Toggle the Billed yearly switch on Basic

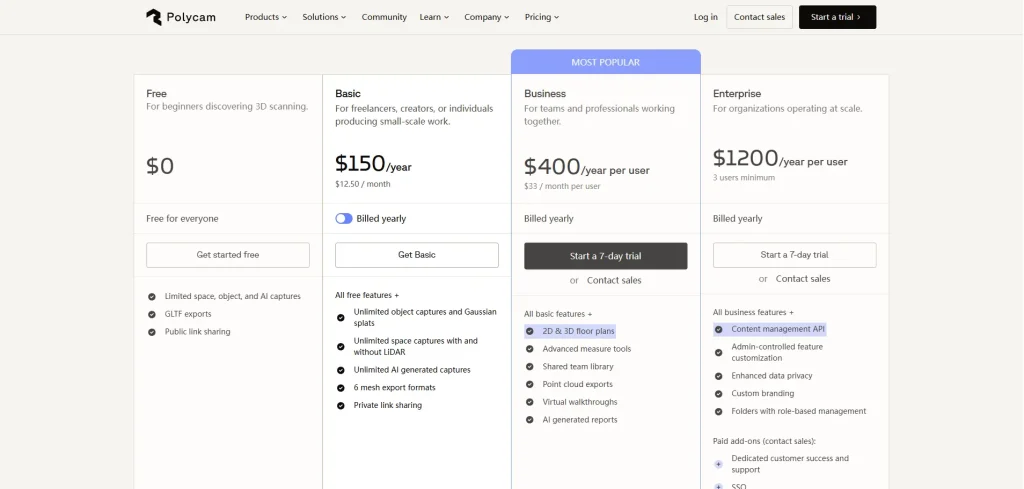click(344, 219)
